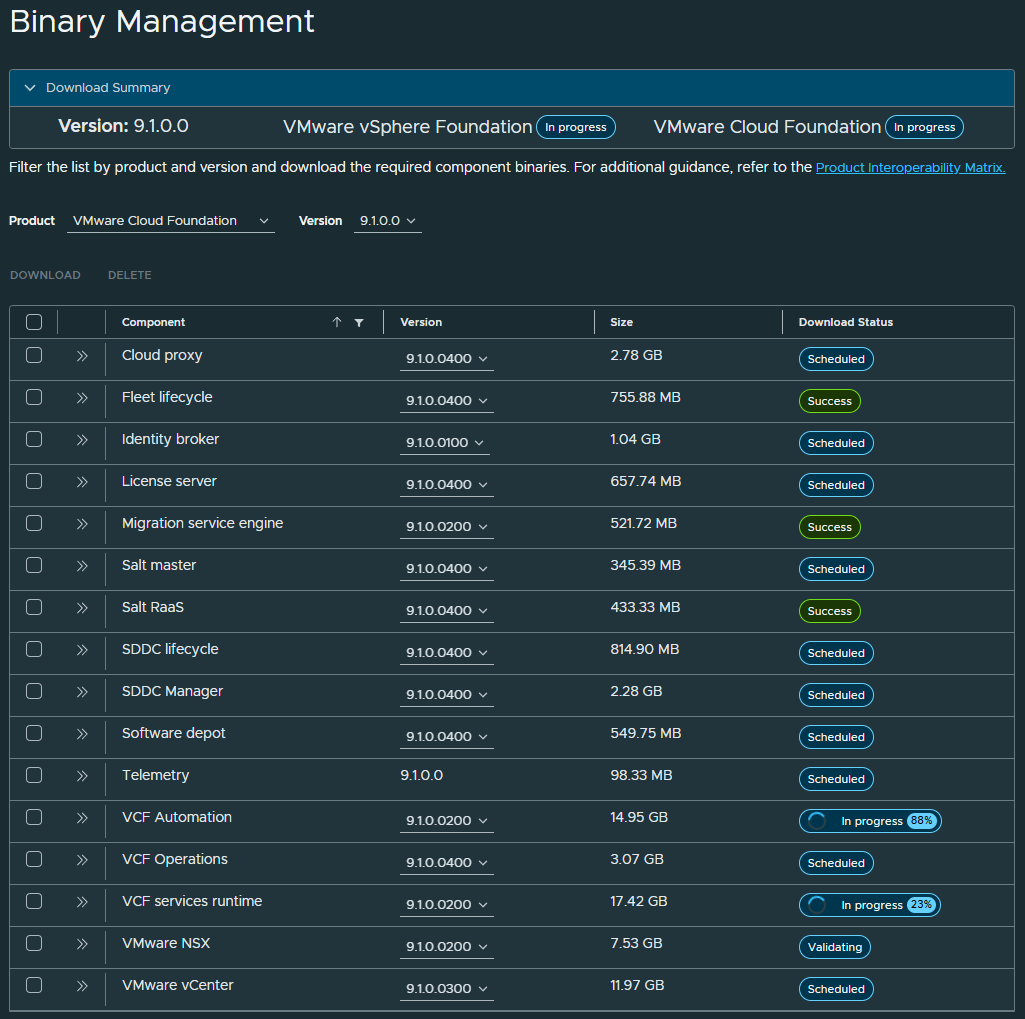1025x1019 pixels.
Task: Click VMware NSX Validating status badge
Action: pyautogui.click(x=835, y=947)
